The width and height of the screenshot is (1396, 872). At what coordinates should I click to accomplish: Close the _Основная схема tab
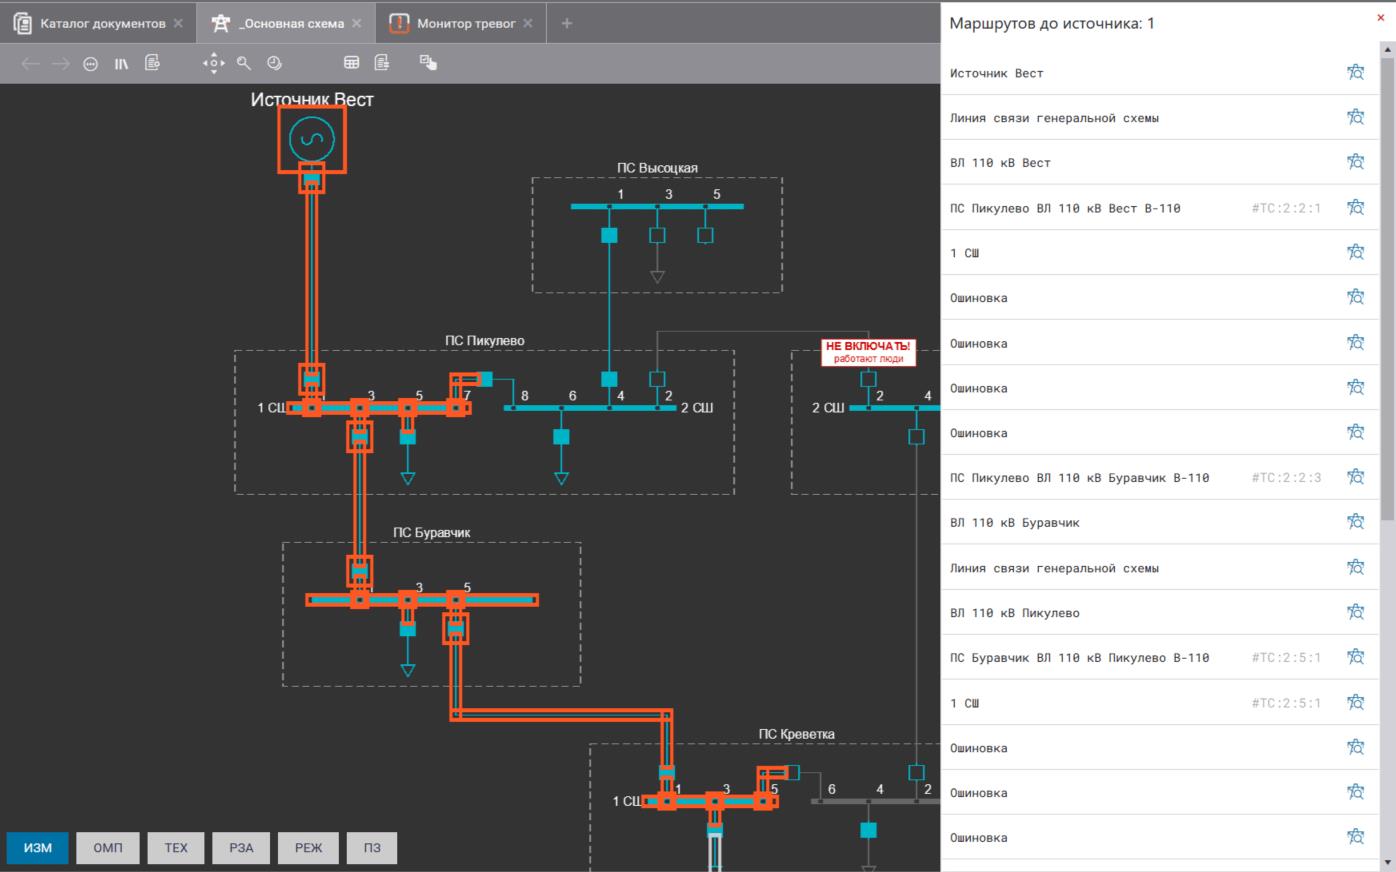pyautogui.click(x=357, y=23)
